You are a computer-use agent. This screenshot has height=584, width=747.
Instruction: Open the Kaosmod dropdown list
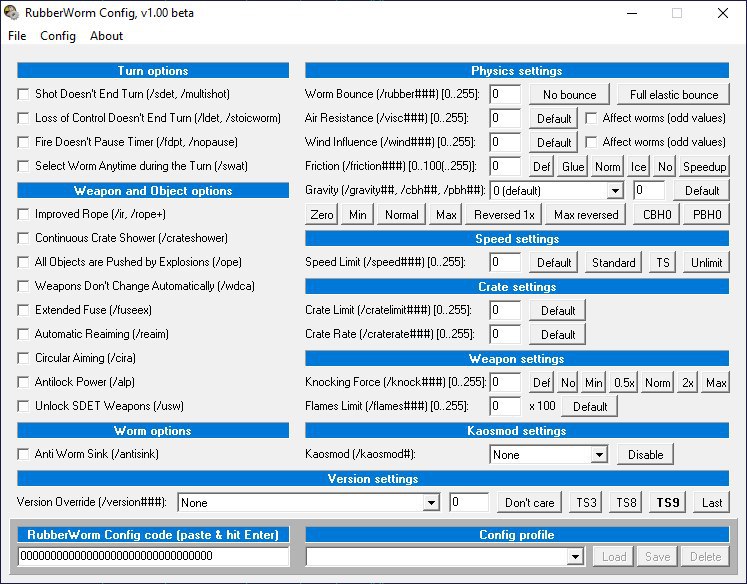click(x=599, y=454)
